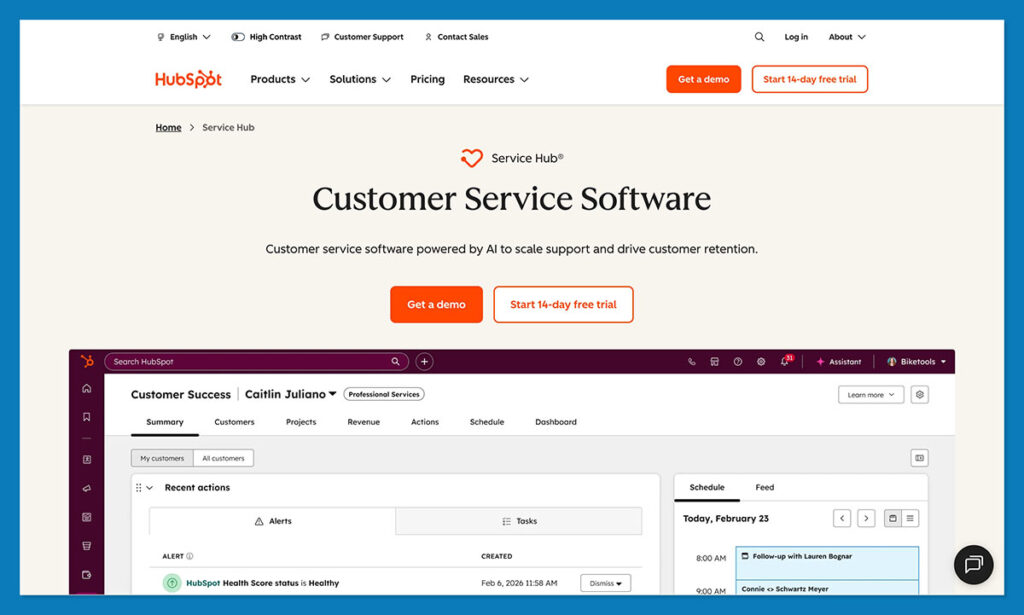Open the Follow-up with Lauren Bognar event

[827, 563]
